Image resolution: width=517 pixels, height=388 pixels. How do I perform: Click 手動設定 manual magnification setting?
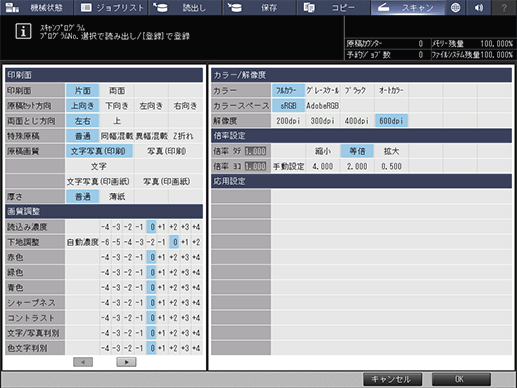(x=288, y=166)
